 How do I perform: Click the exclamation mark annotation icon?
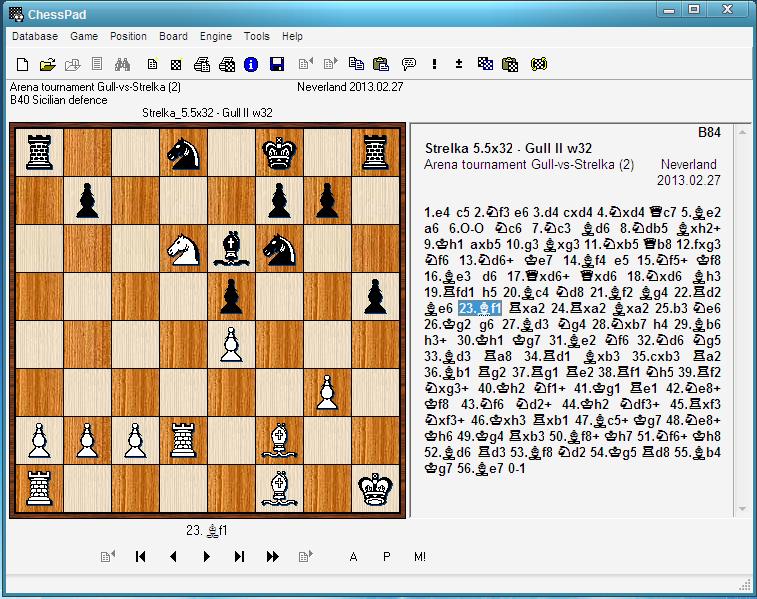pyautogui.click(x=435, y=64)
